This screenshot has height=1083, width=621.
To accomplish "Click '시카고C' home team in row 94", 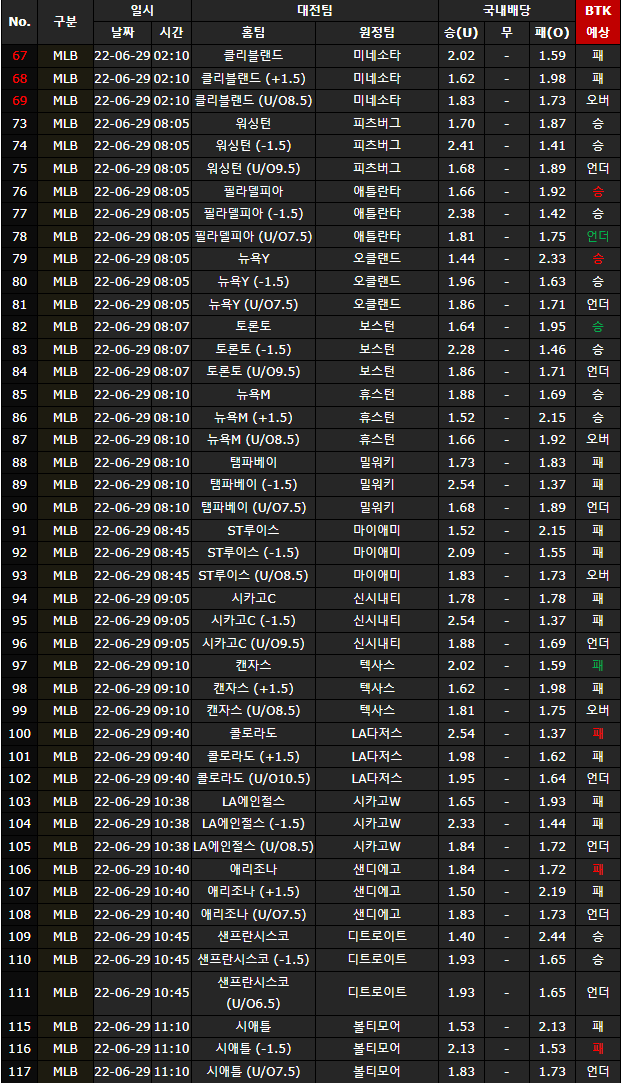I will tap(254, 598).
